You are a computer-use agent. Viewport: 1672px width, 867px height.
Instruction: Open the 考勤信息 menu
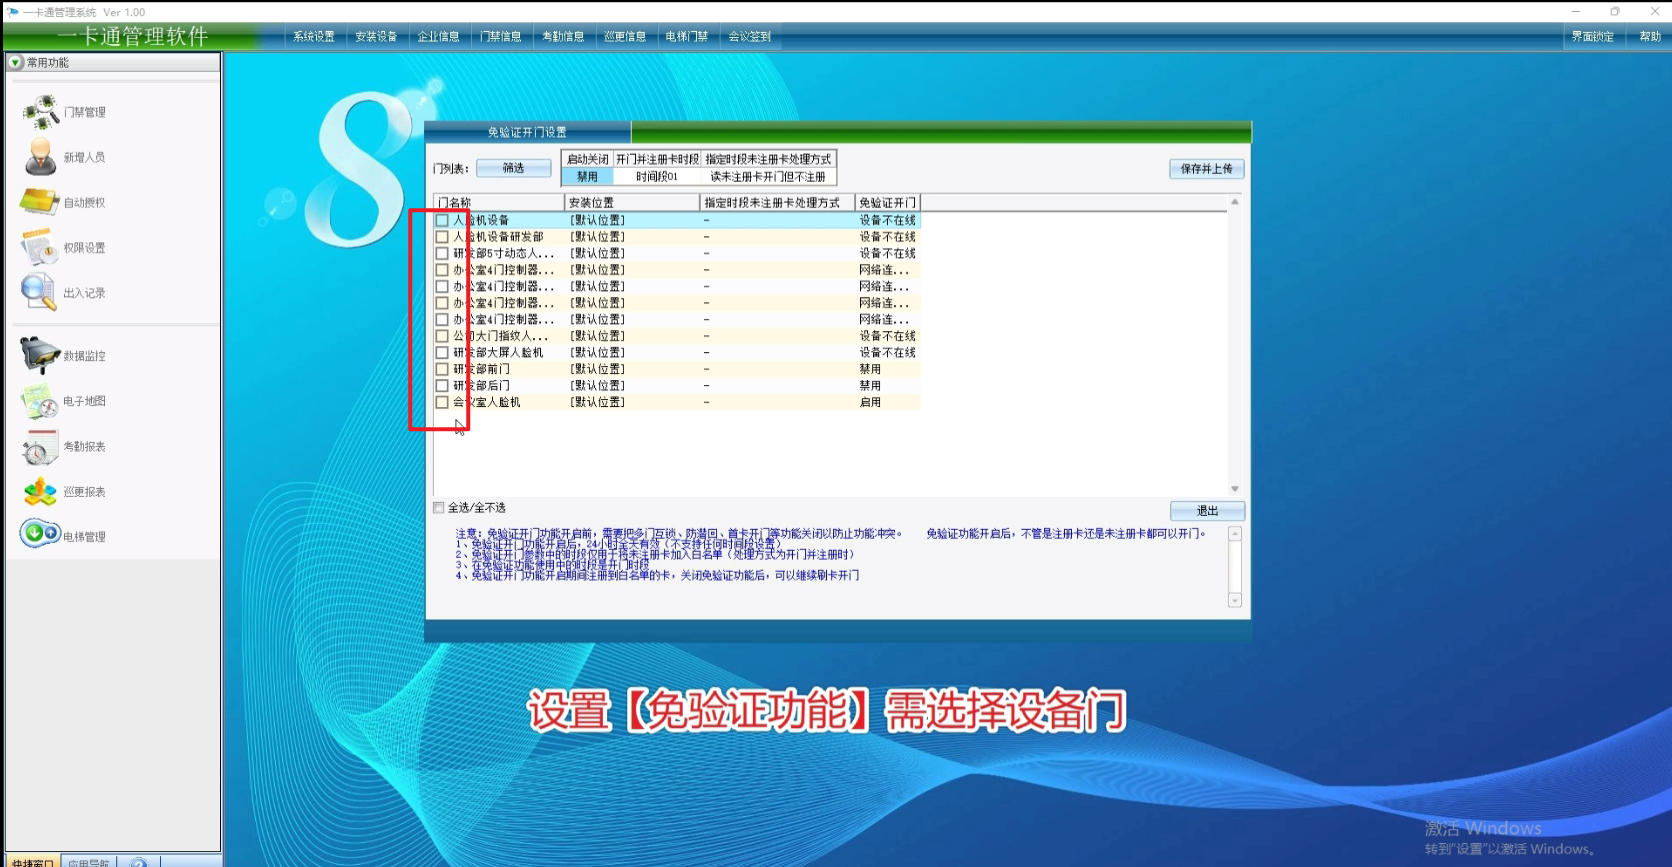(x=563, y=36)
